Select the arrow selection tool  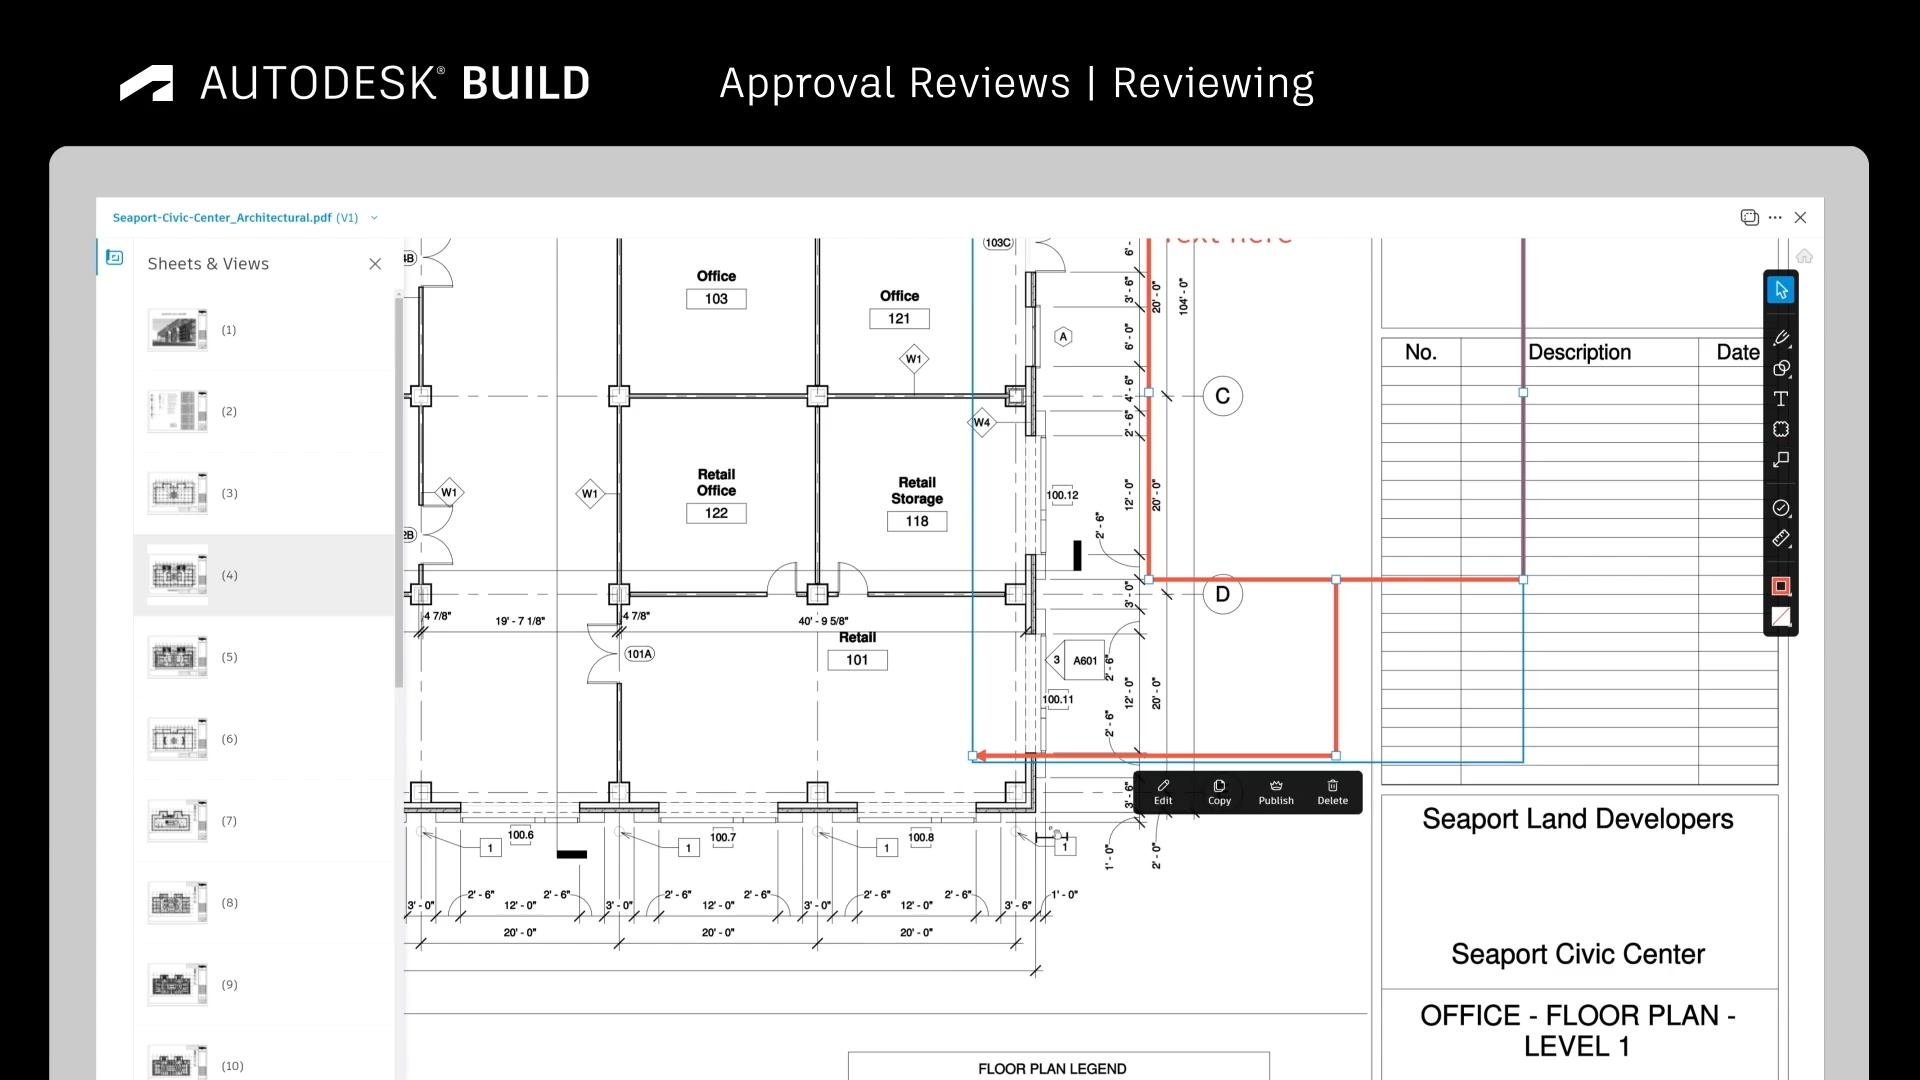(1781, 289)
